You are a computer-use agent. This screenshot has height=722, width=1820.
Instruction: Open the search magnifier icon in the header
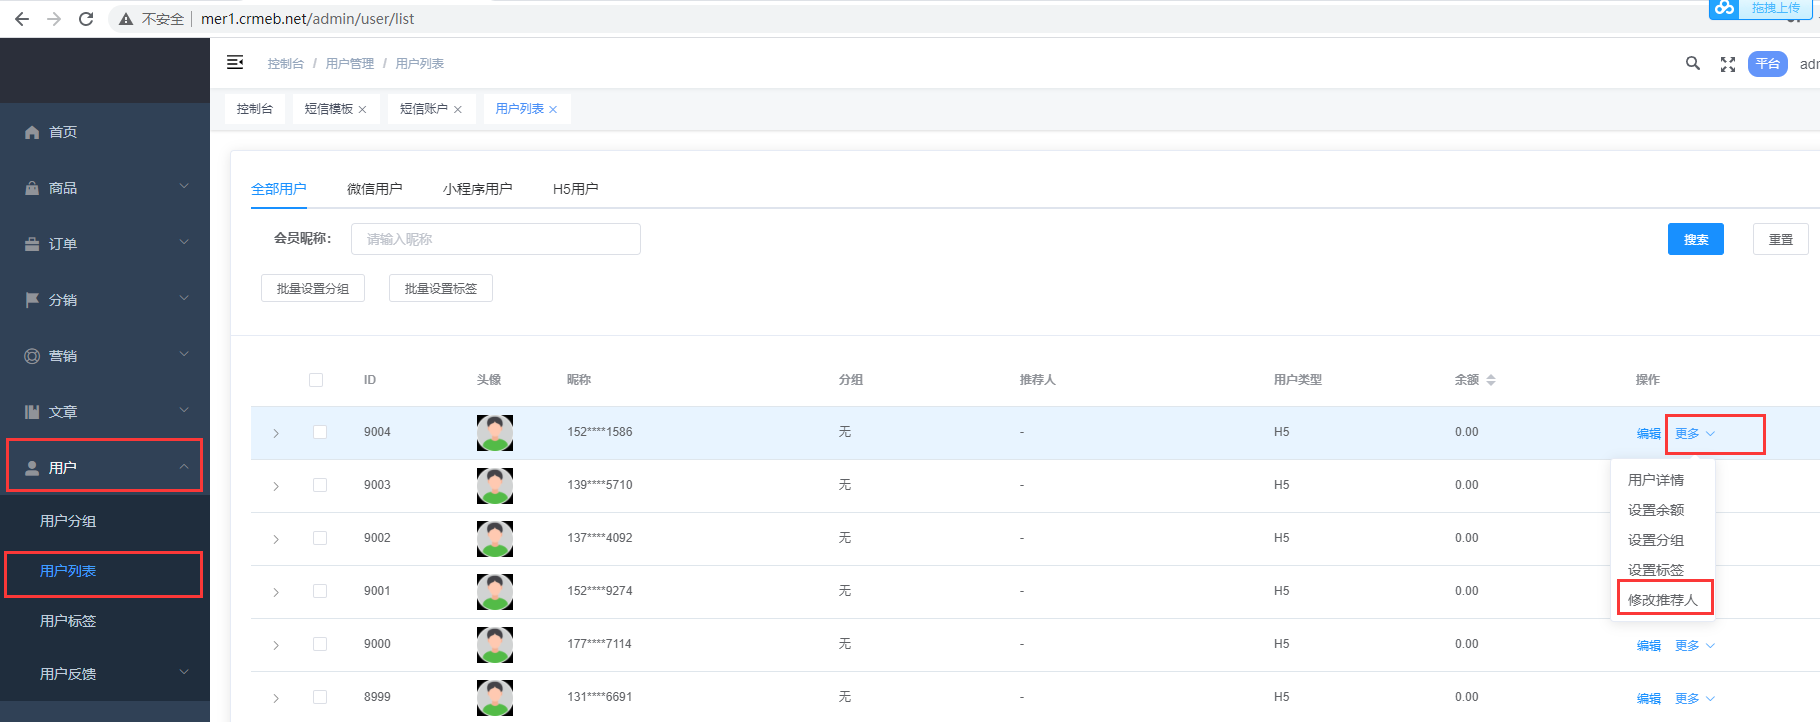click(1692, 63)
